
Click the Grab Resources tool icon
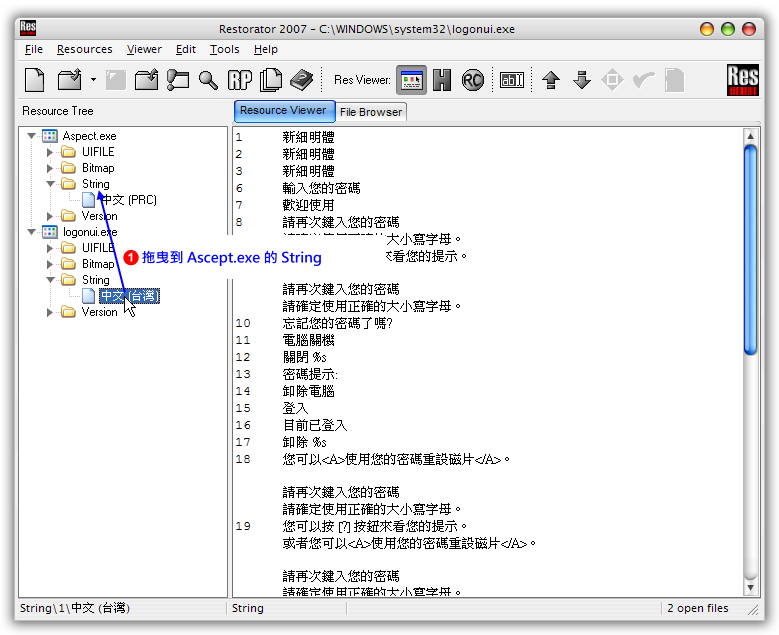177,80
